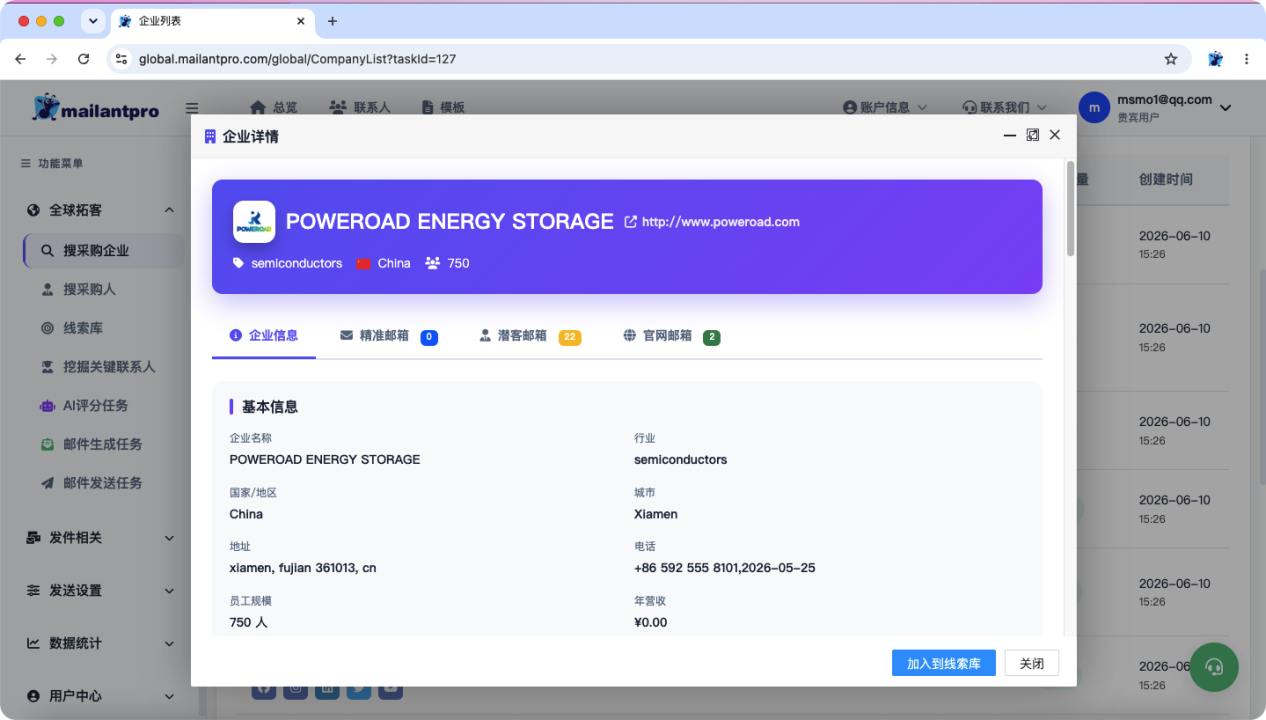Click the 关闭 button
This screenshot has width=1266, height=720.
[1032, 663]
